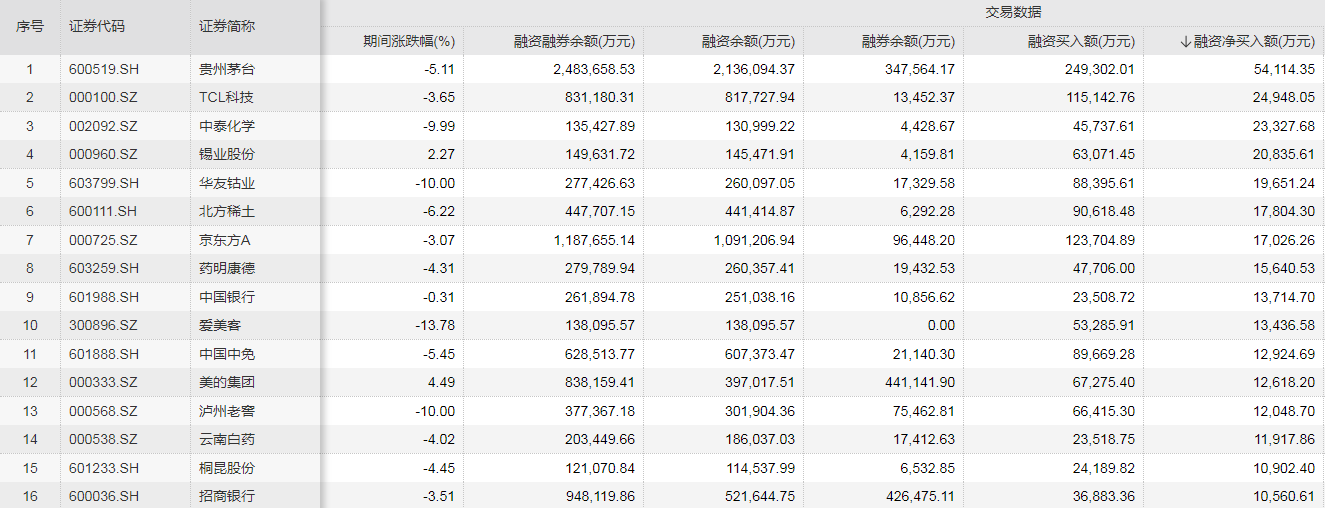The width and height of the screenshot is (1325, 508).
Task: Select stock code 000538.SZ
Action: click(103, 439)
